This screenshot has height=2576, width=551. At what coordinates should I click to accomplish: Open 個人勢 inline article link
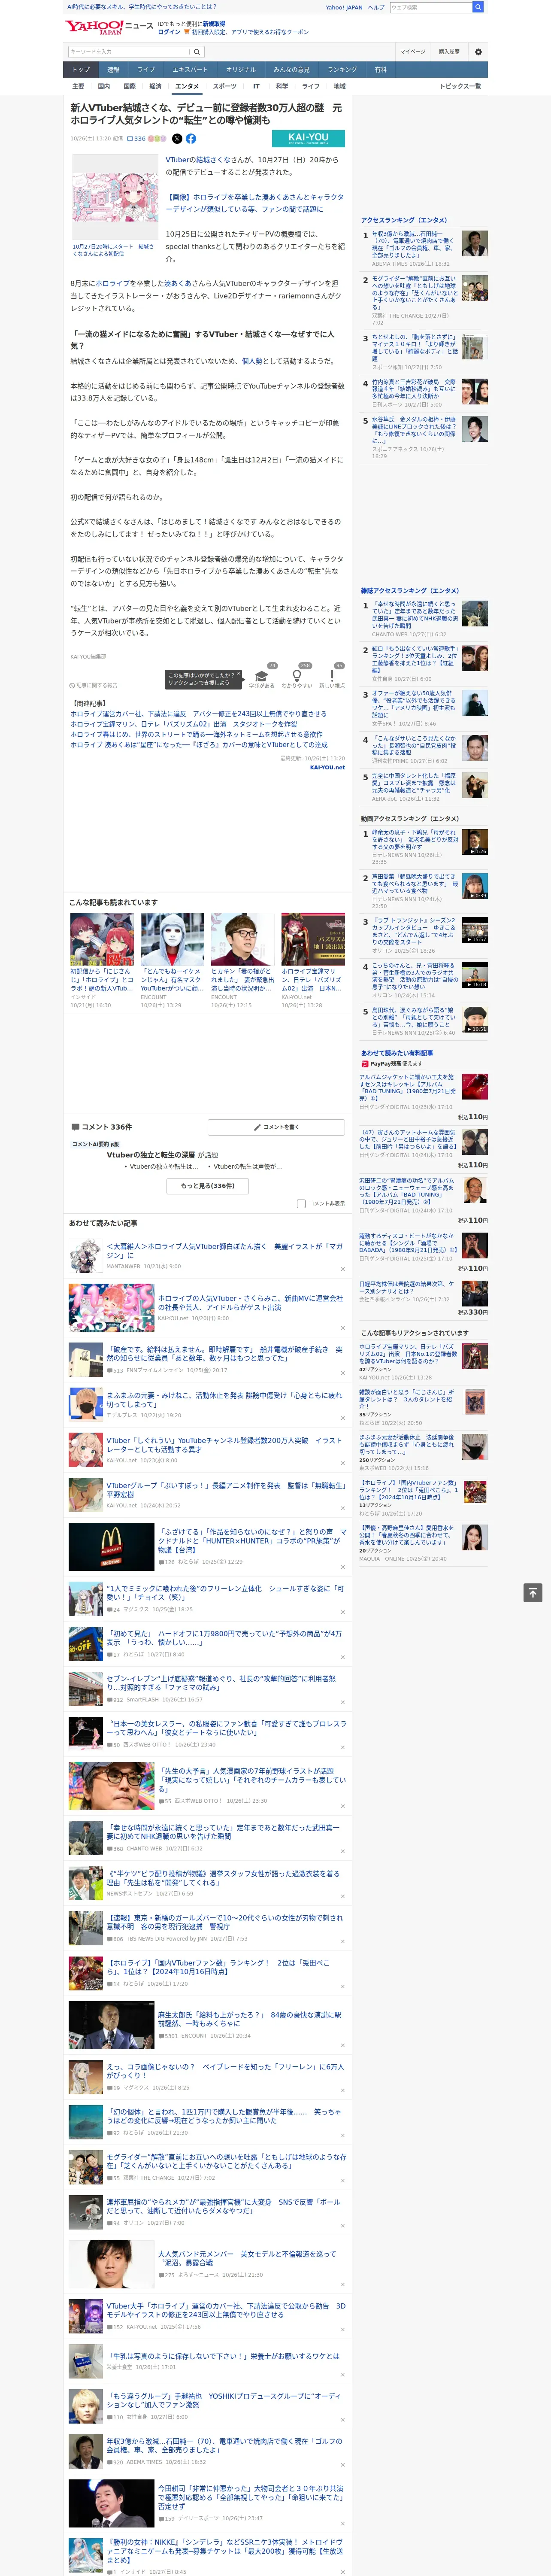point(252,361)
